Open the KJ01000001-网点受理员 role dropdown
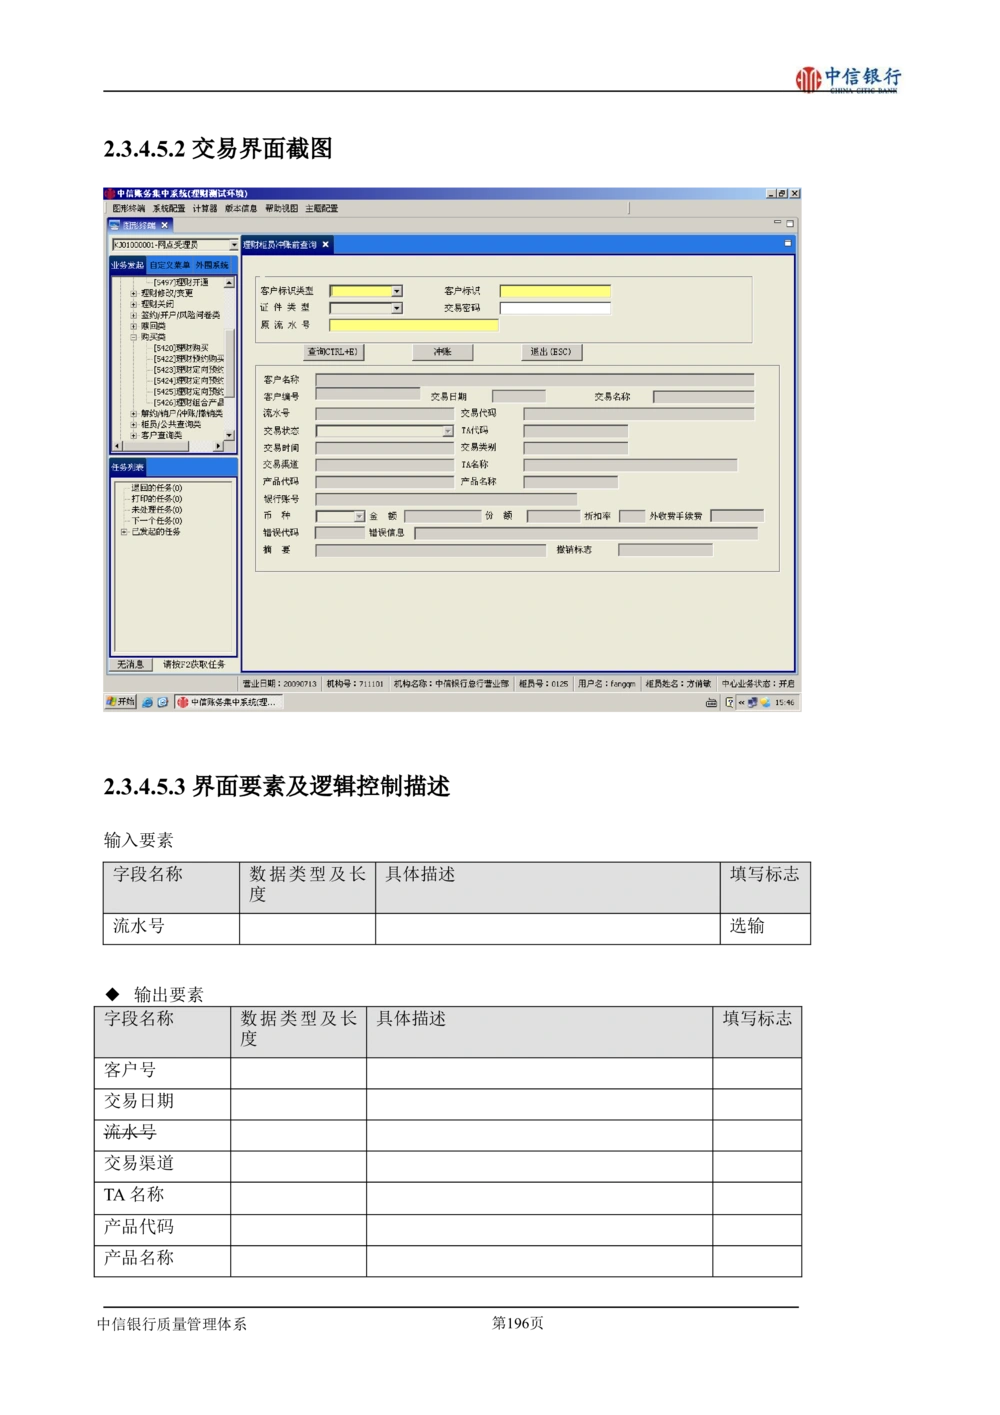This screenshot has width=1000, height=1415. click(233, 245)
